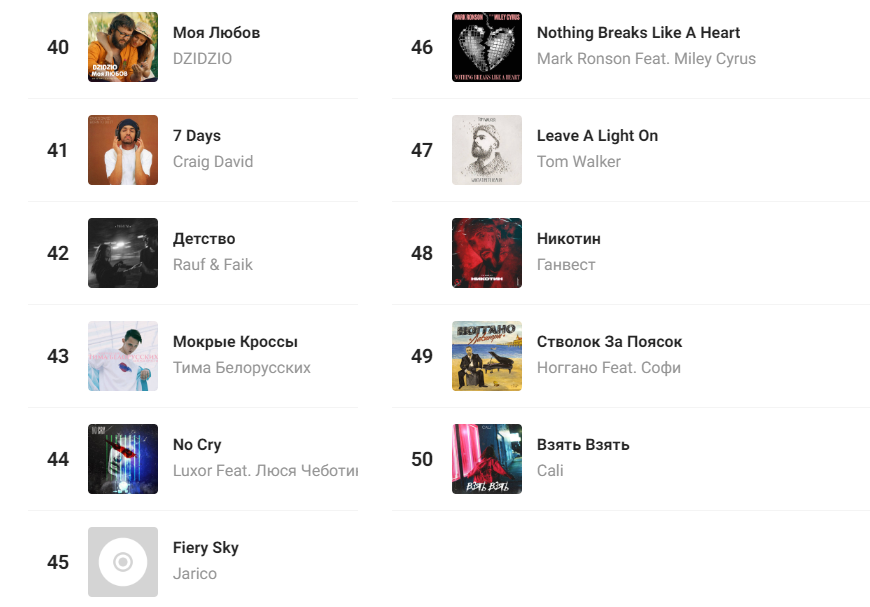Open artist Mark Ronson Feat. Miley Cyrus
The height and width of the screenshot is (607, 870).
(646, 59)
